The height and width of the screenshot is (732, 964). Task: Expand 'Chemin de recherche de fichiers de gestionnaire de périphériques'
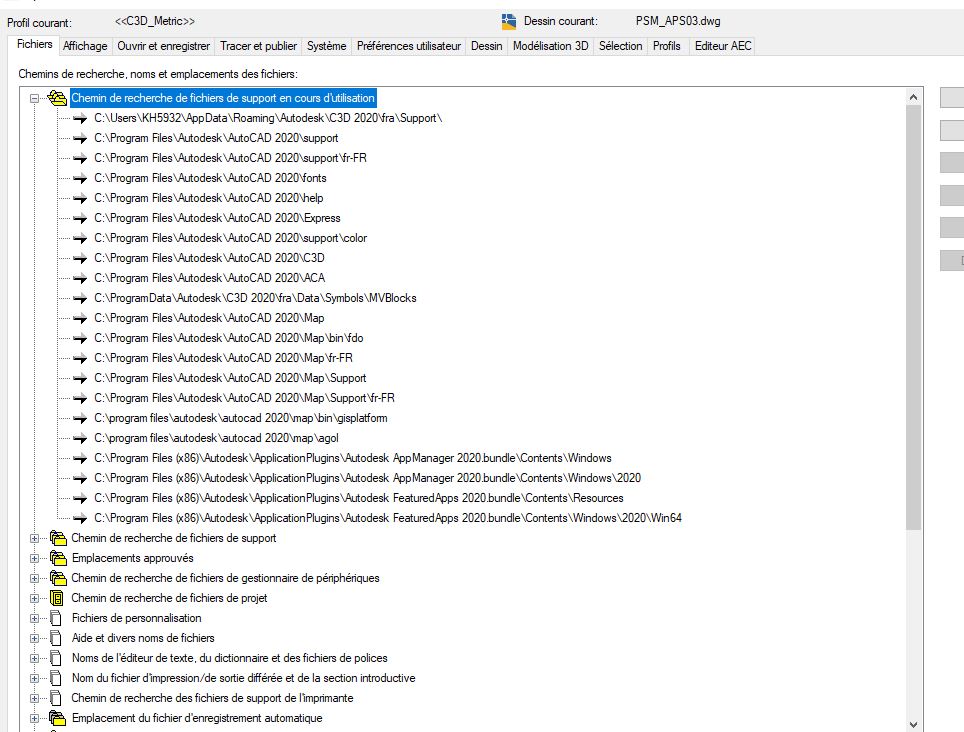tap(34, 578)
